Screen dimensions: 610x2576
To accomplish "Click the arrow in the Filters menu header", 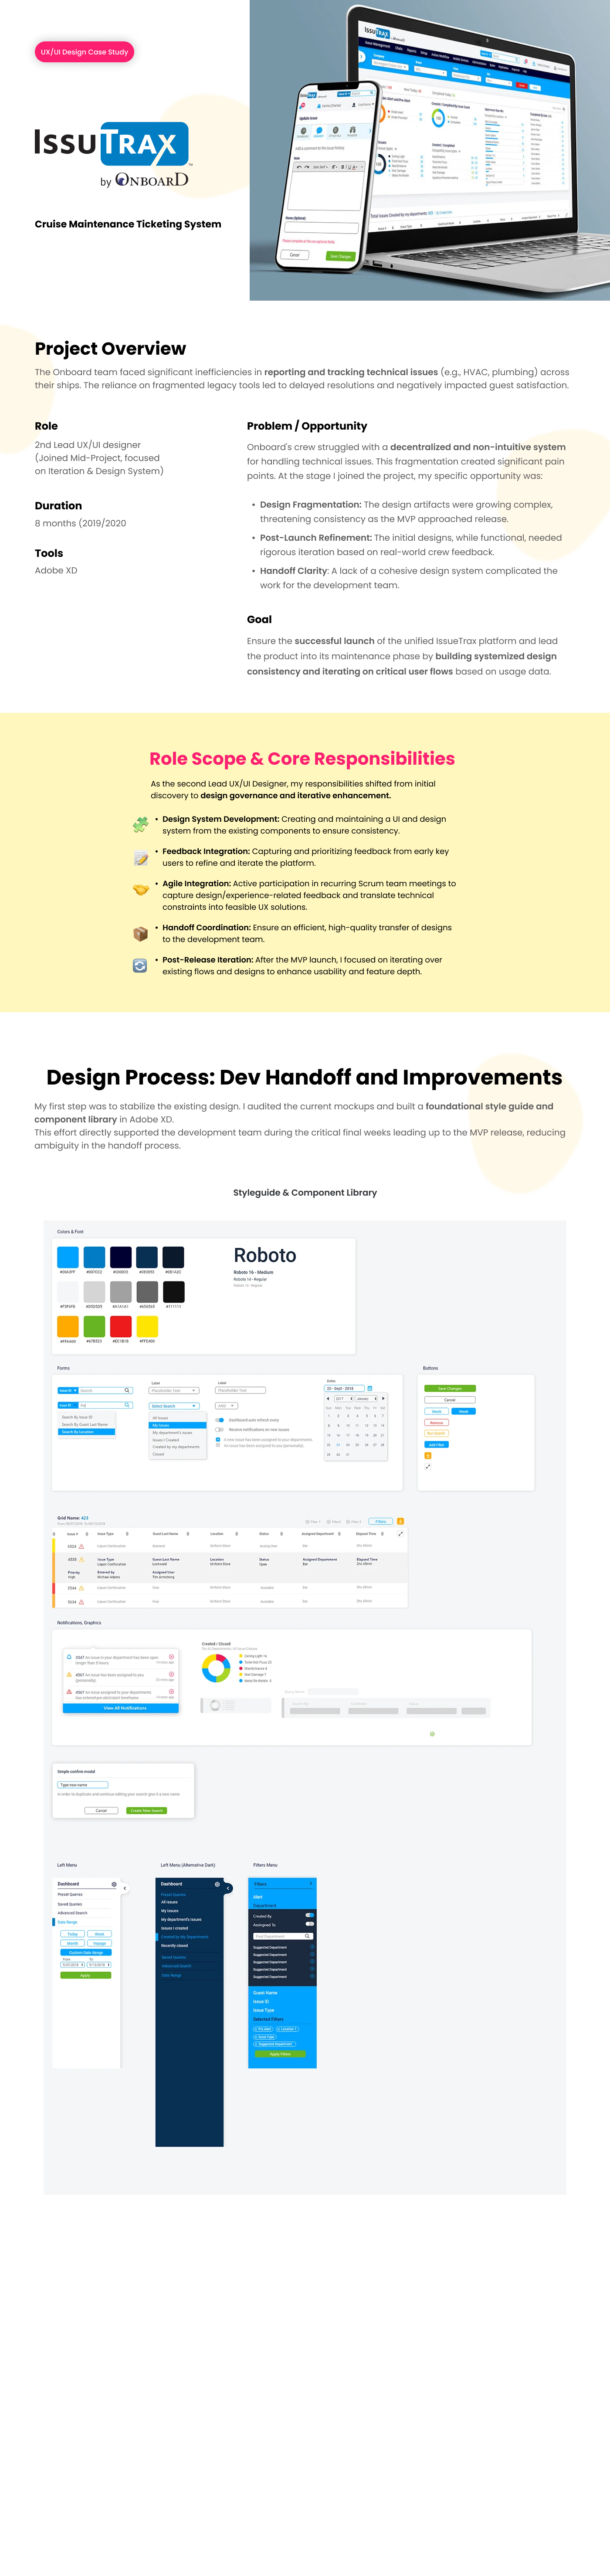I will click(311, 1884).
